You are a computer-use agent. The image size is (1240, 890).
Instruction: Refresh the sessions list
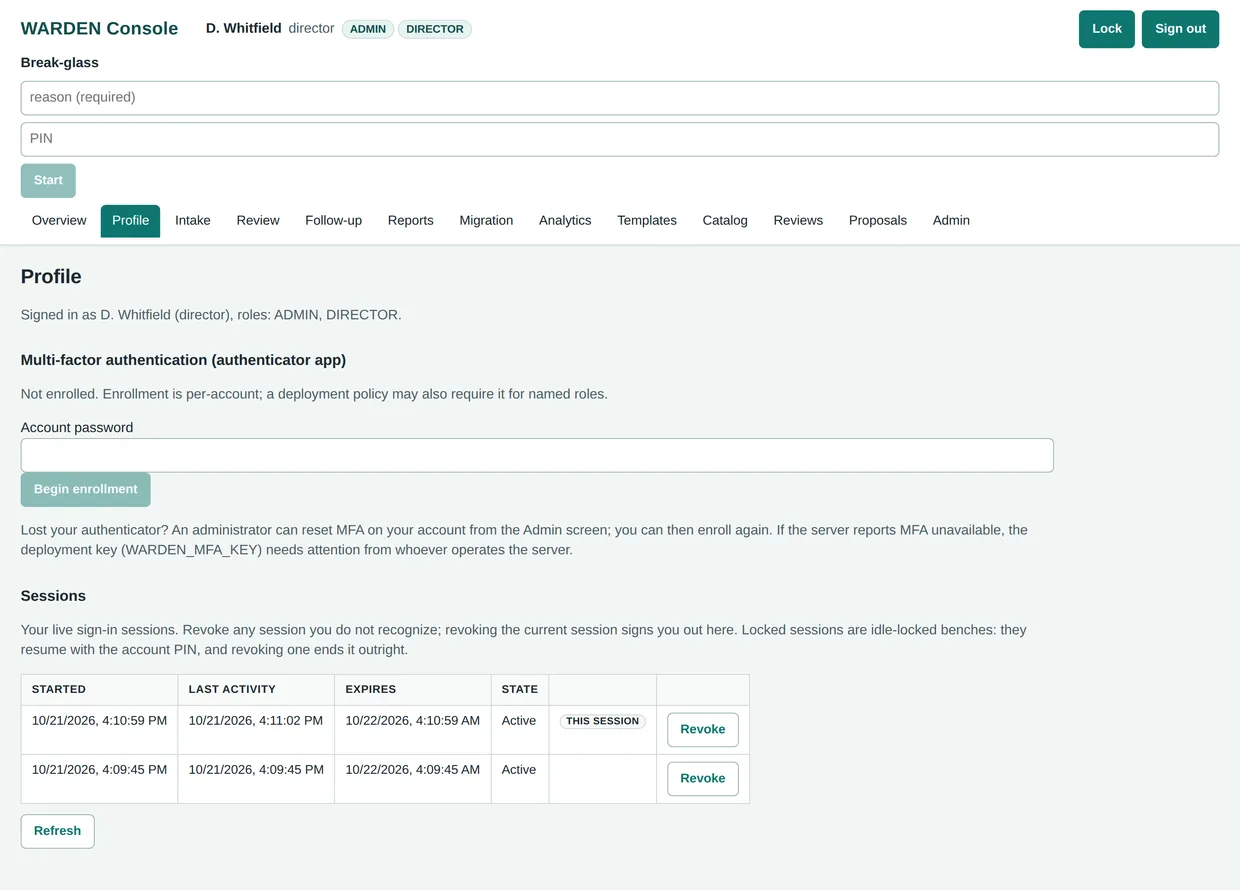coord(57,831)
